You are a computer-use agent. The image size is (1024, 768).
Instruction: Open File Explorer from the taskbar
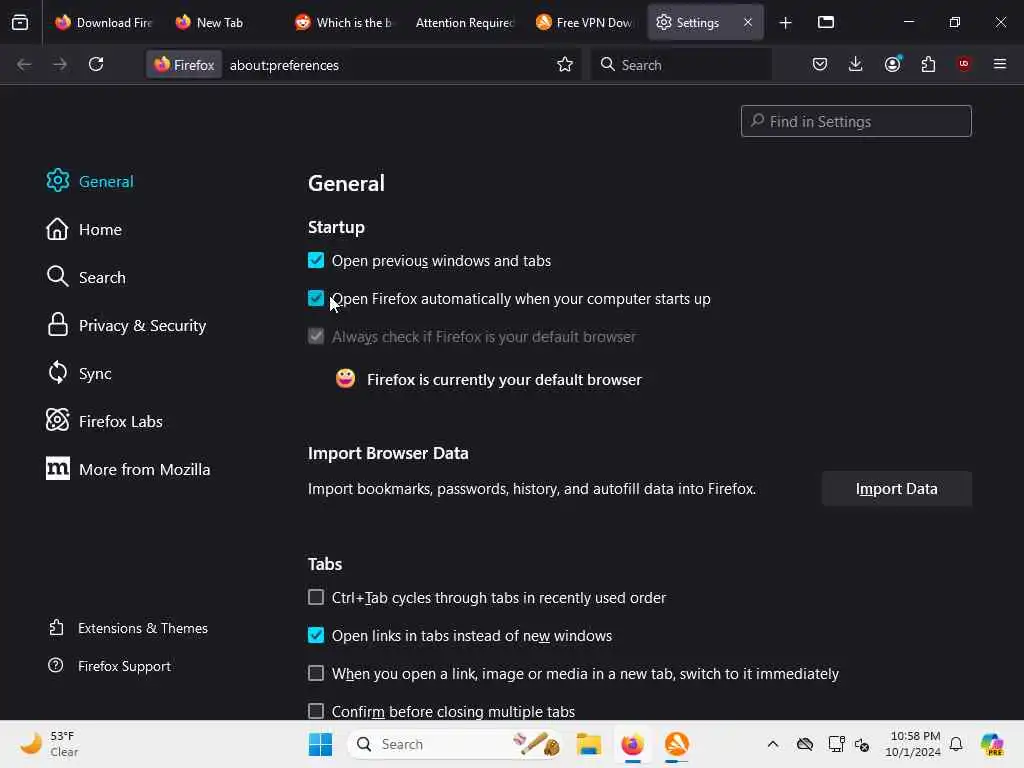point(588,744)
